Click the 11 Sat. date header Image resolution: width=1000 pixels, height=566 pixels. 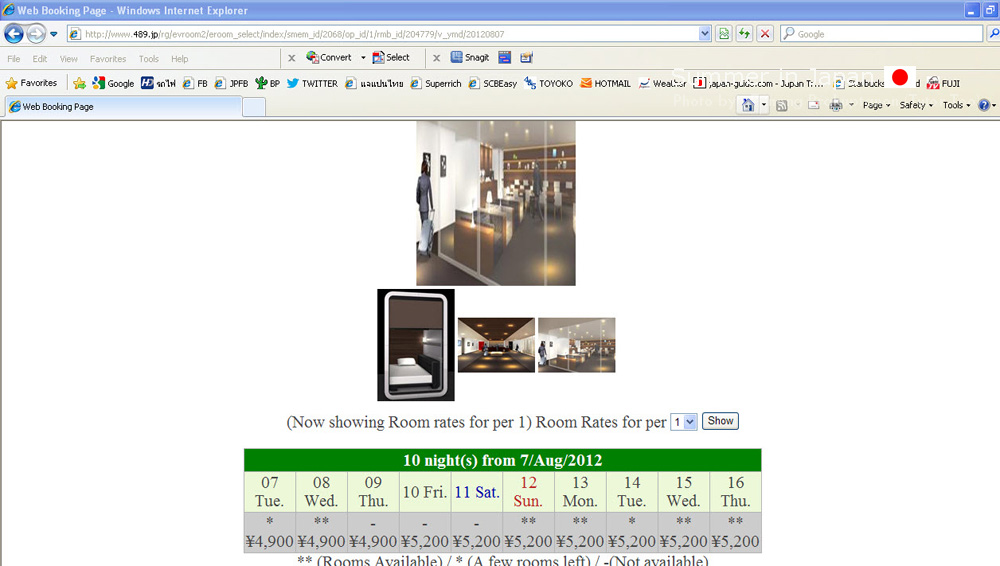(x=476, y=492)
